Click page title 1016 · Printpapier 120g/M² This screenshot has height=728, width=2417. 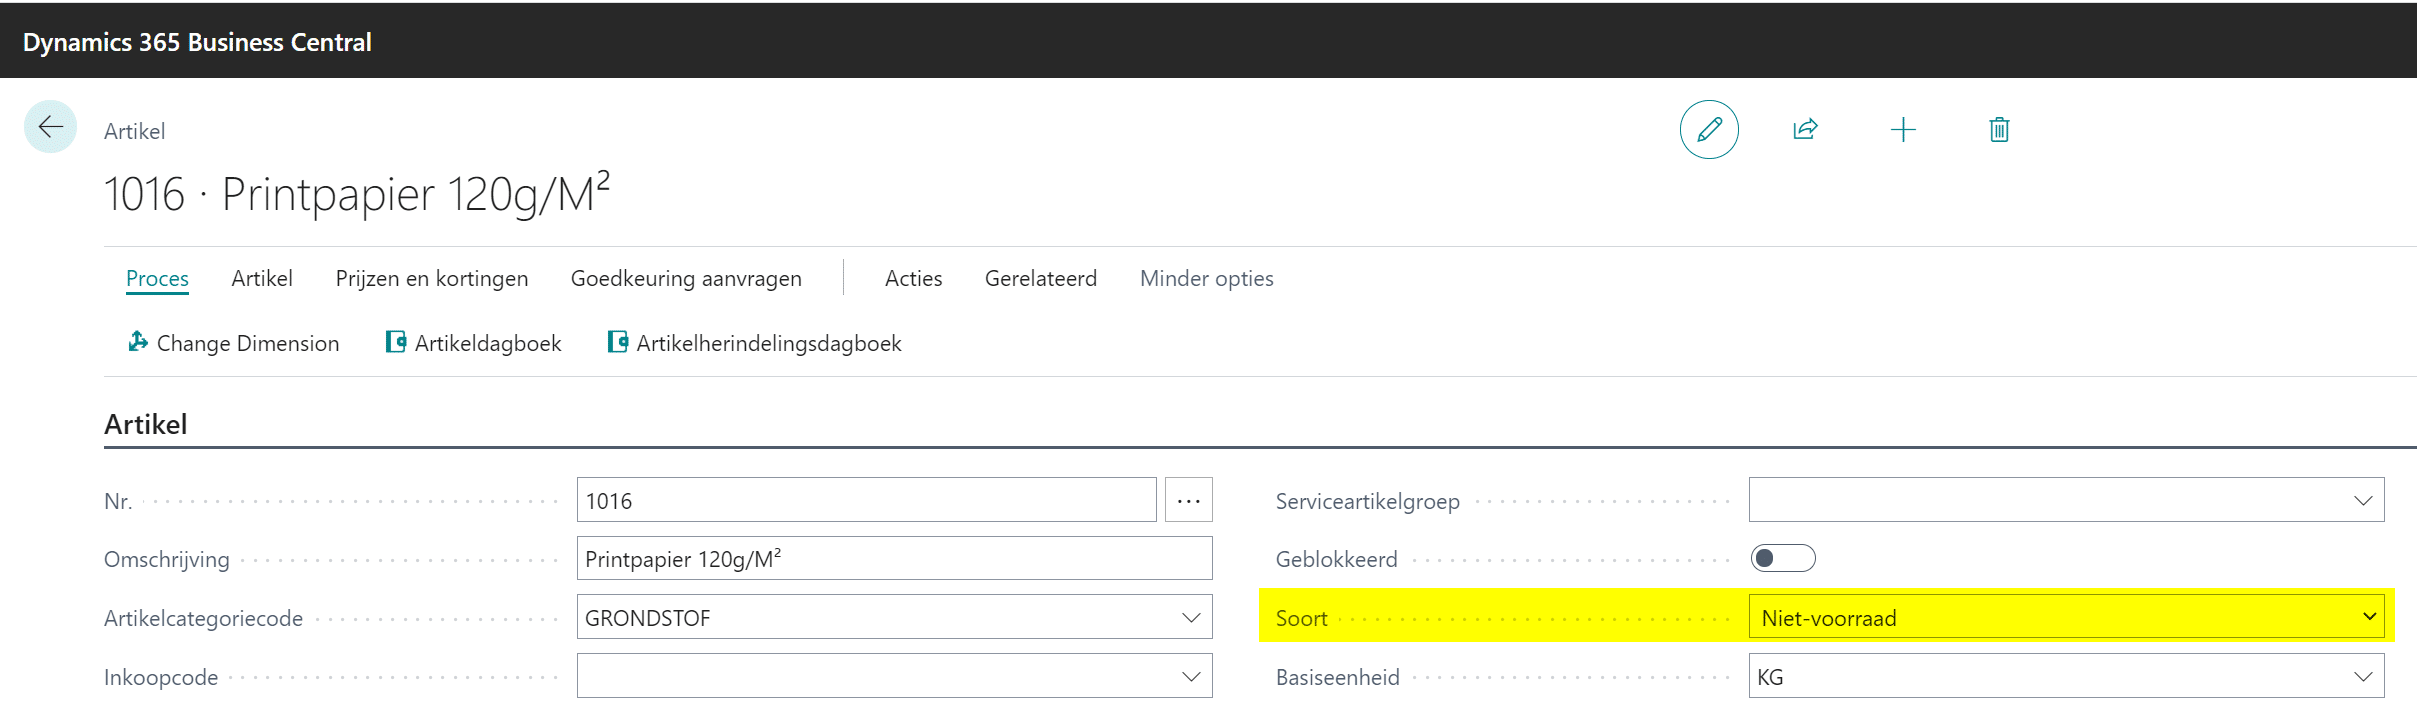[x=357, y=193]
